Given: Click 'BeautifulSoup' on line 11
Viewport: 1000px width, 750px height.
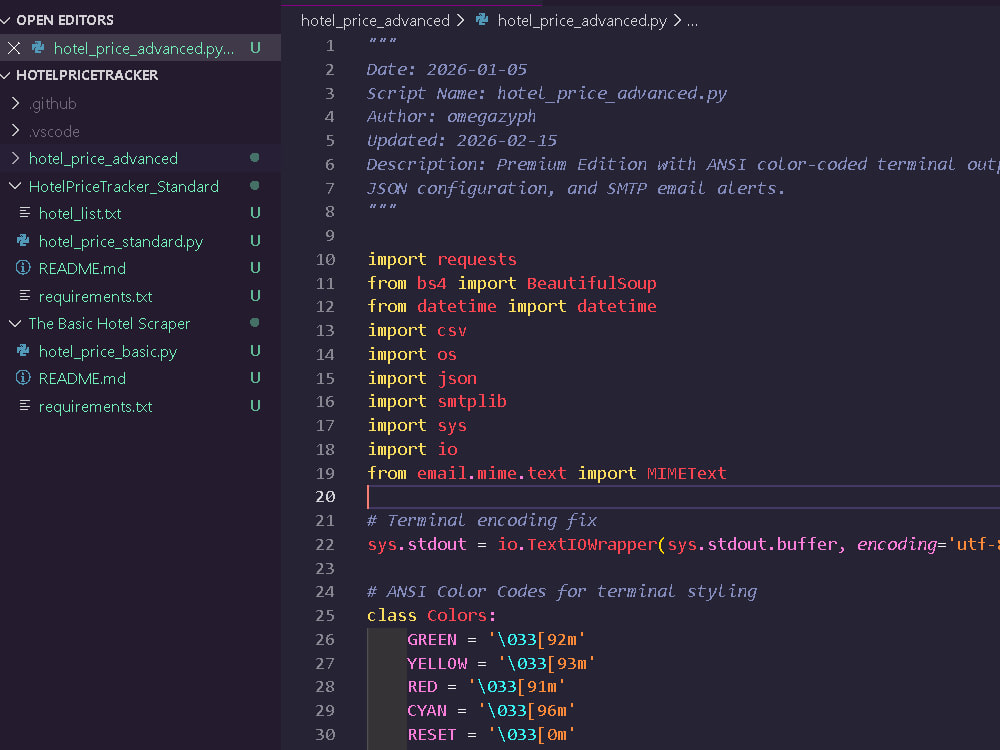Looking at the screenshot, I should (591, 283).
